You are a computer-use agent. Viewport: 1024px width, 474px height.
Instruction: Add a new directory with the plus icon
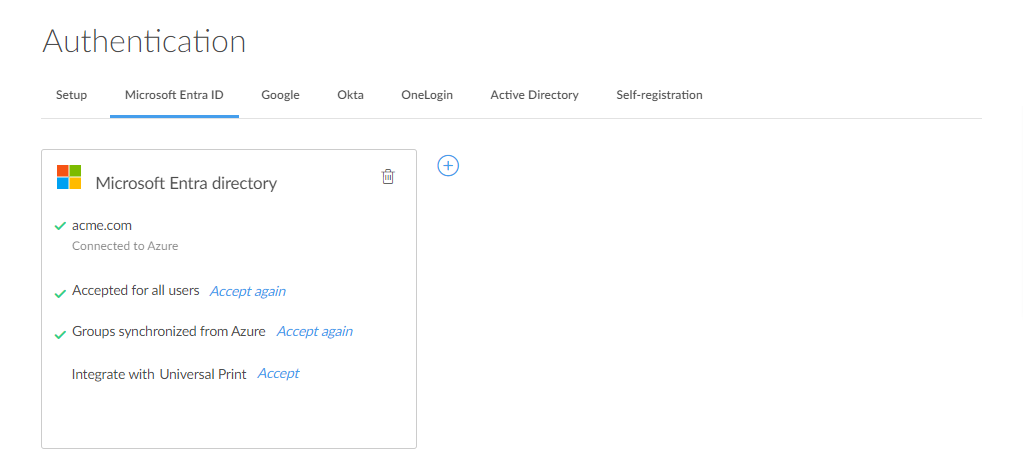coord(448,166)
